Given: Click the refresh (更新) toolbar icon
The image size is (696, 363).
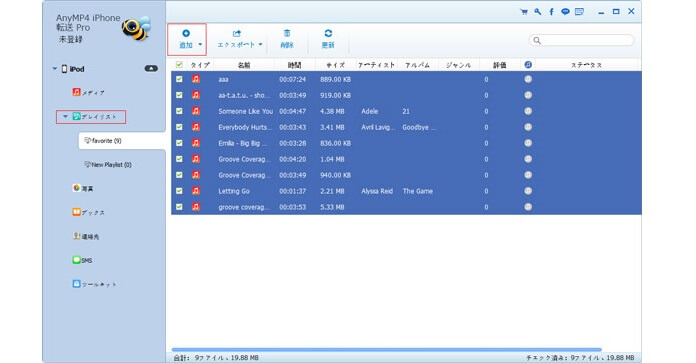Looking at the screenshot, I should (x=328, y=33).
